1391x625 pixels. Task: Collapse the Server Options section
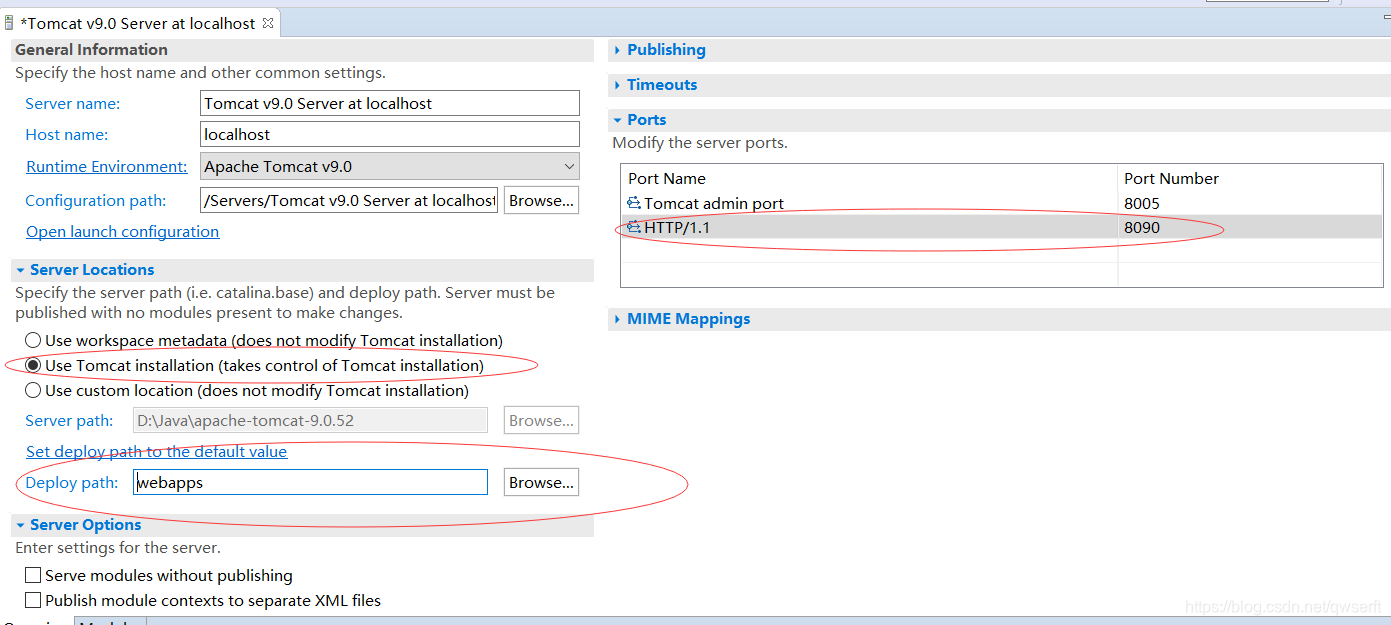[20, 525]
